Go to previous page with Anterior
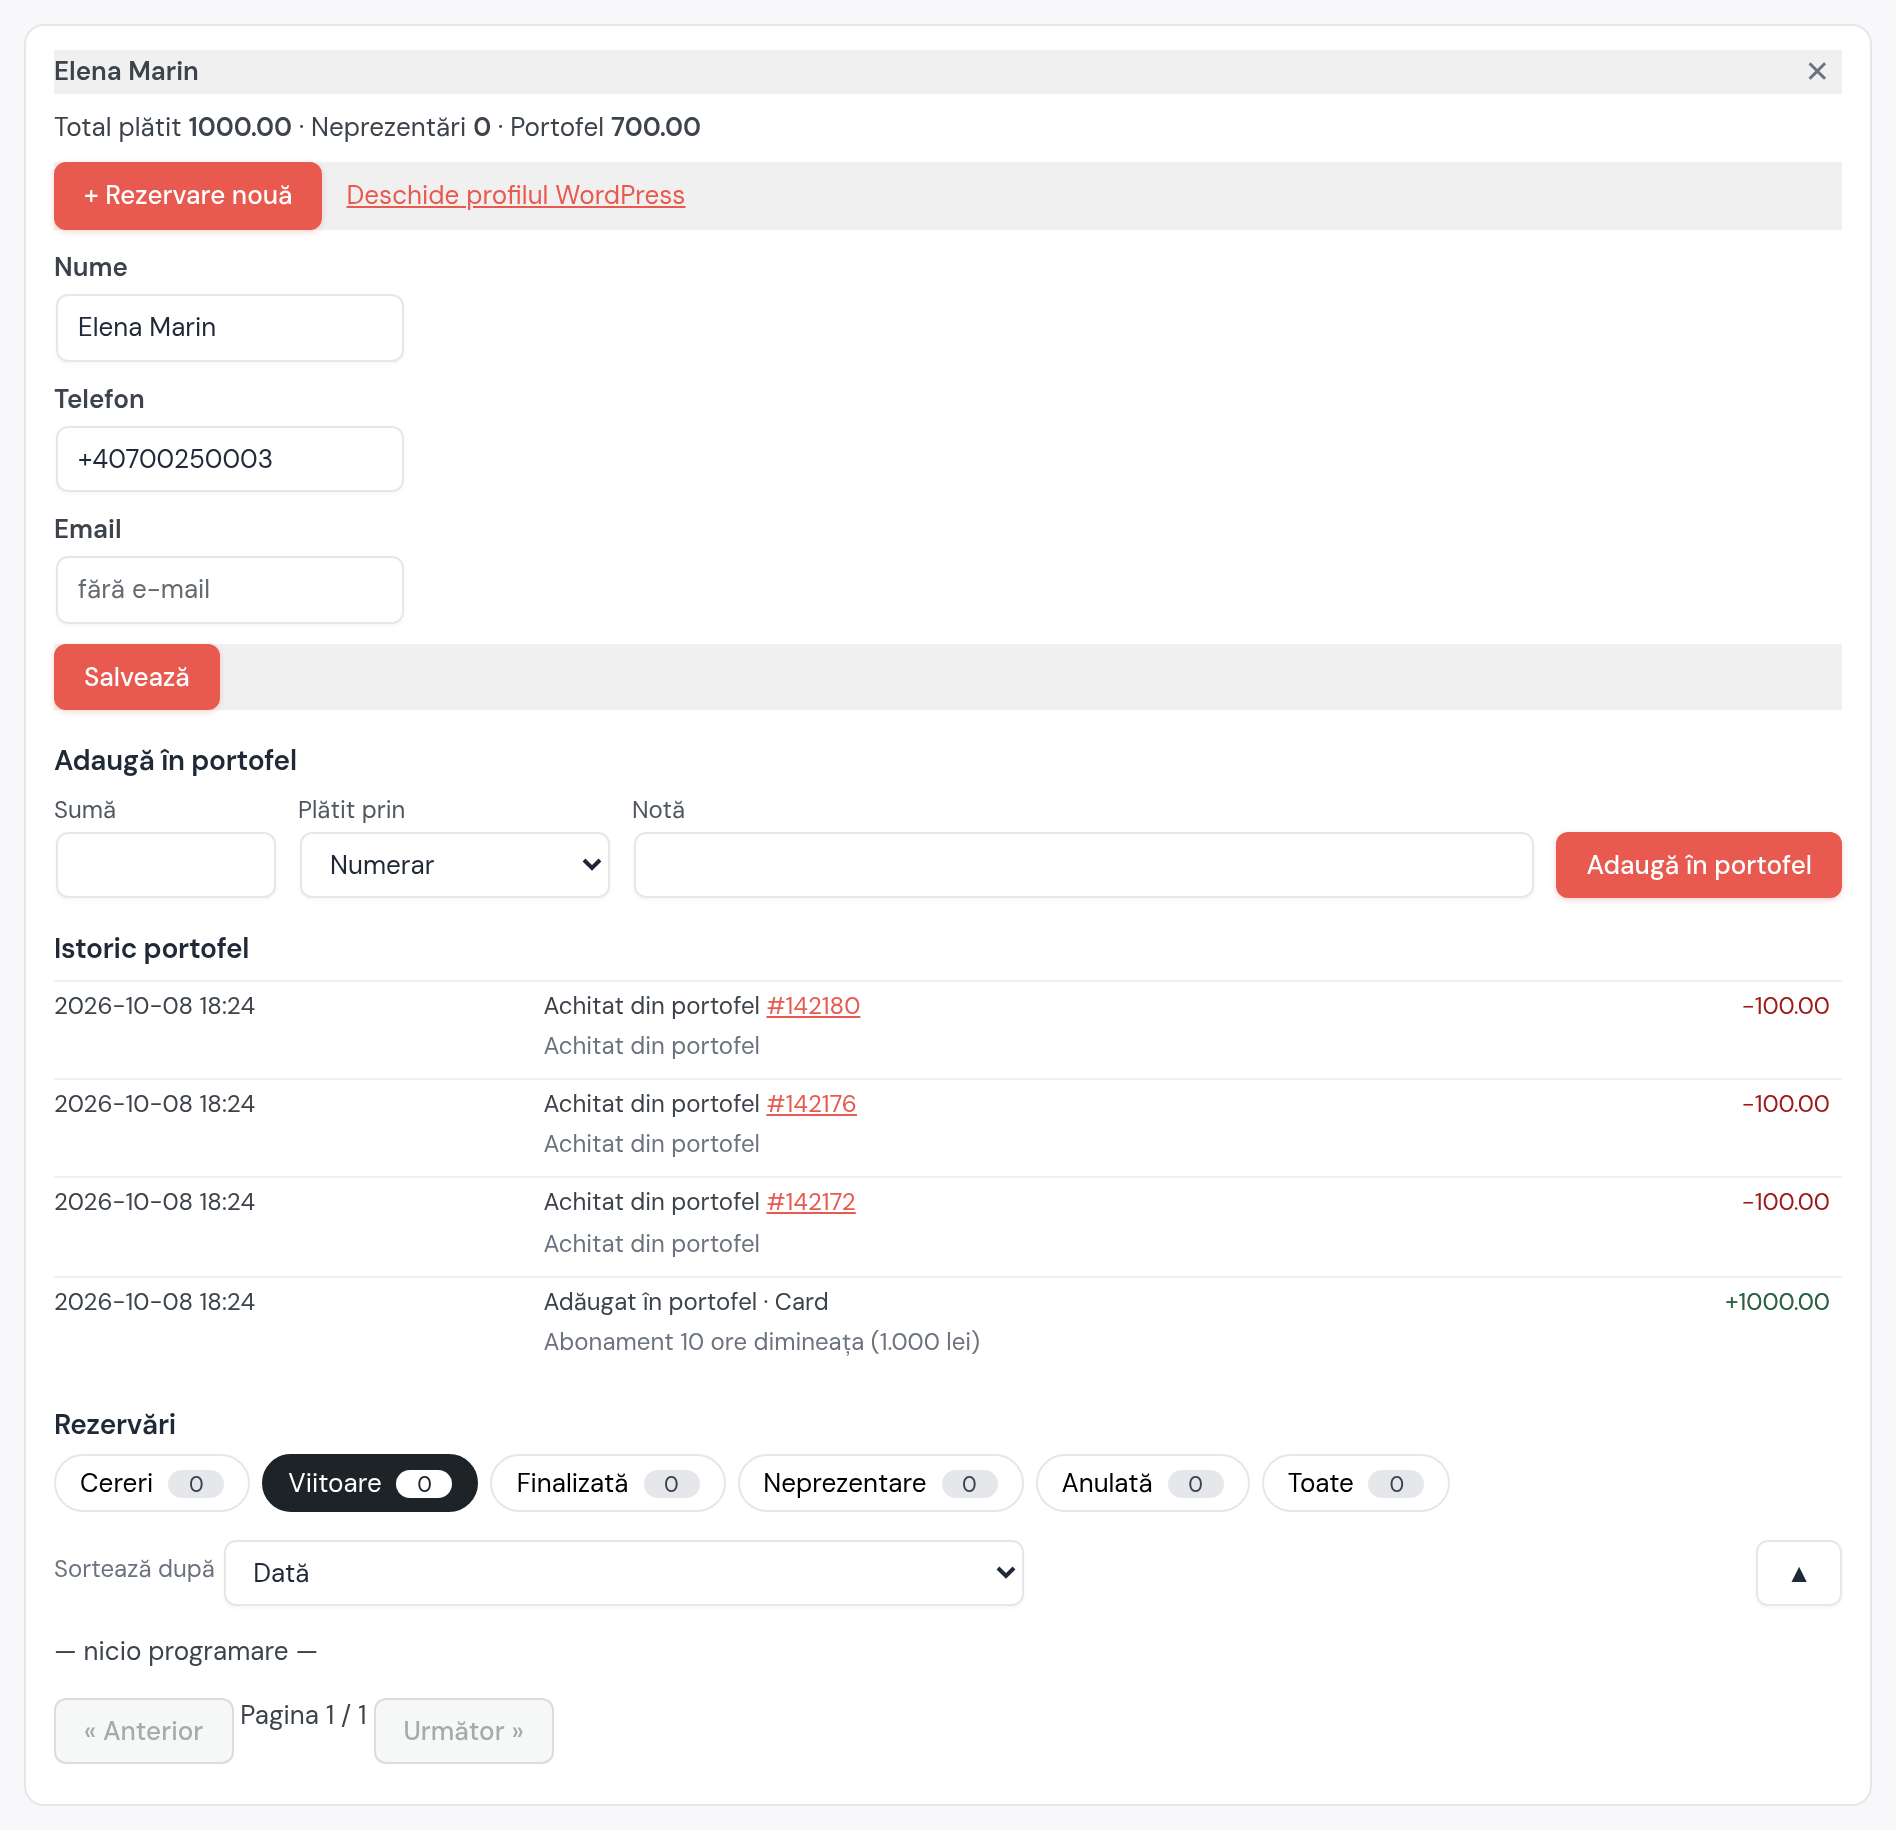Viewport: 1896px width, 1830px height. click(144, 1731)
